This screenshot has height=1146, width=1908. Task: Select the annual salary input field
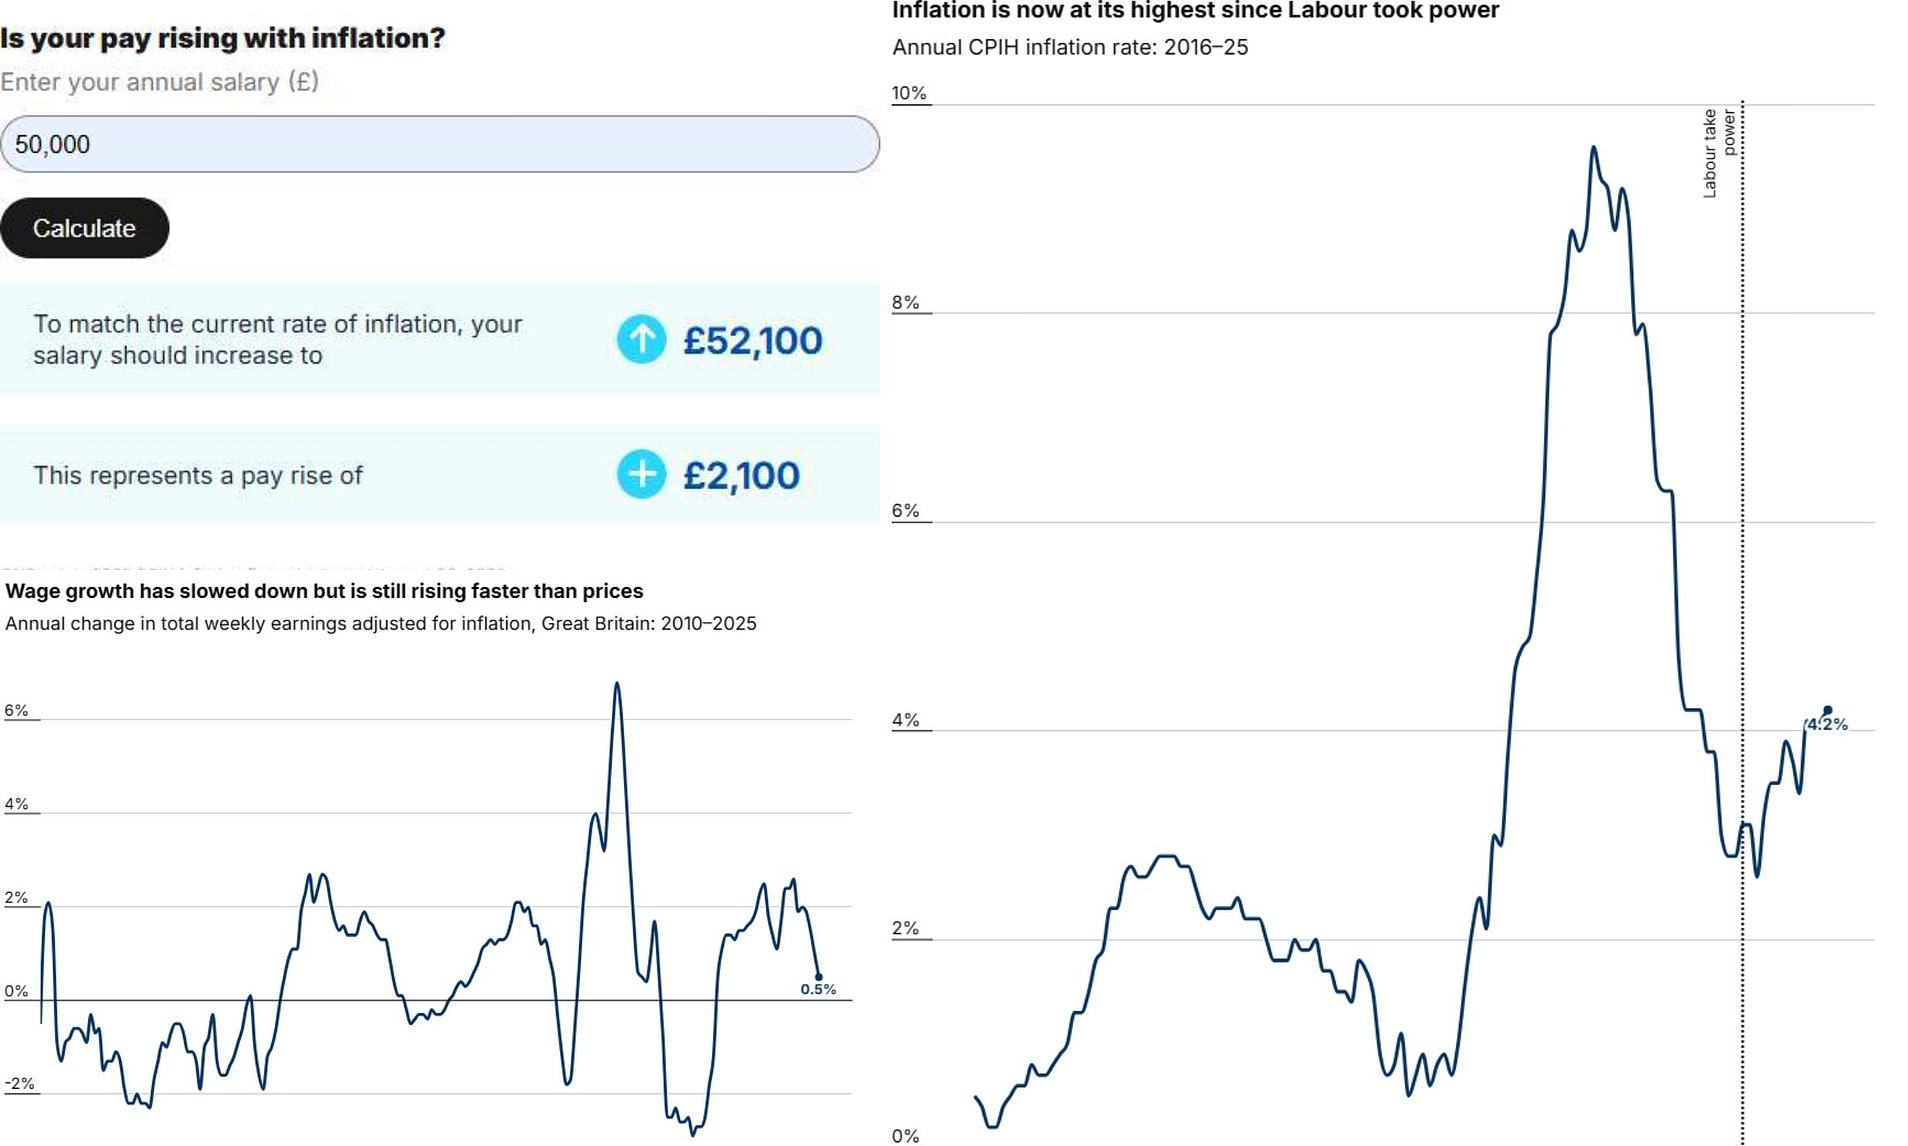point(440,144)
